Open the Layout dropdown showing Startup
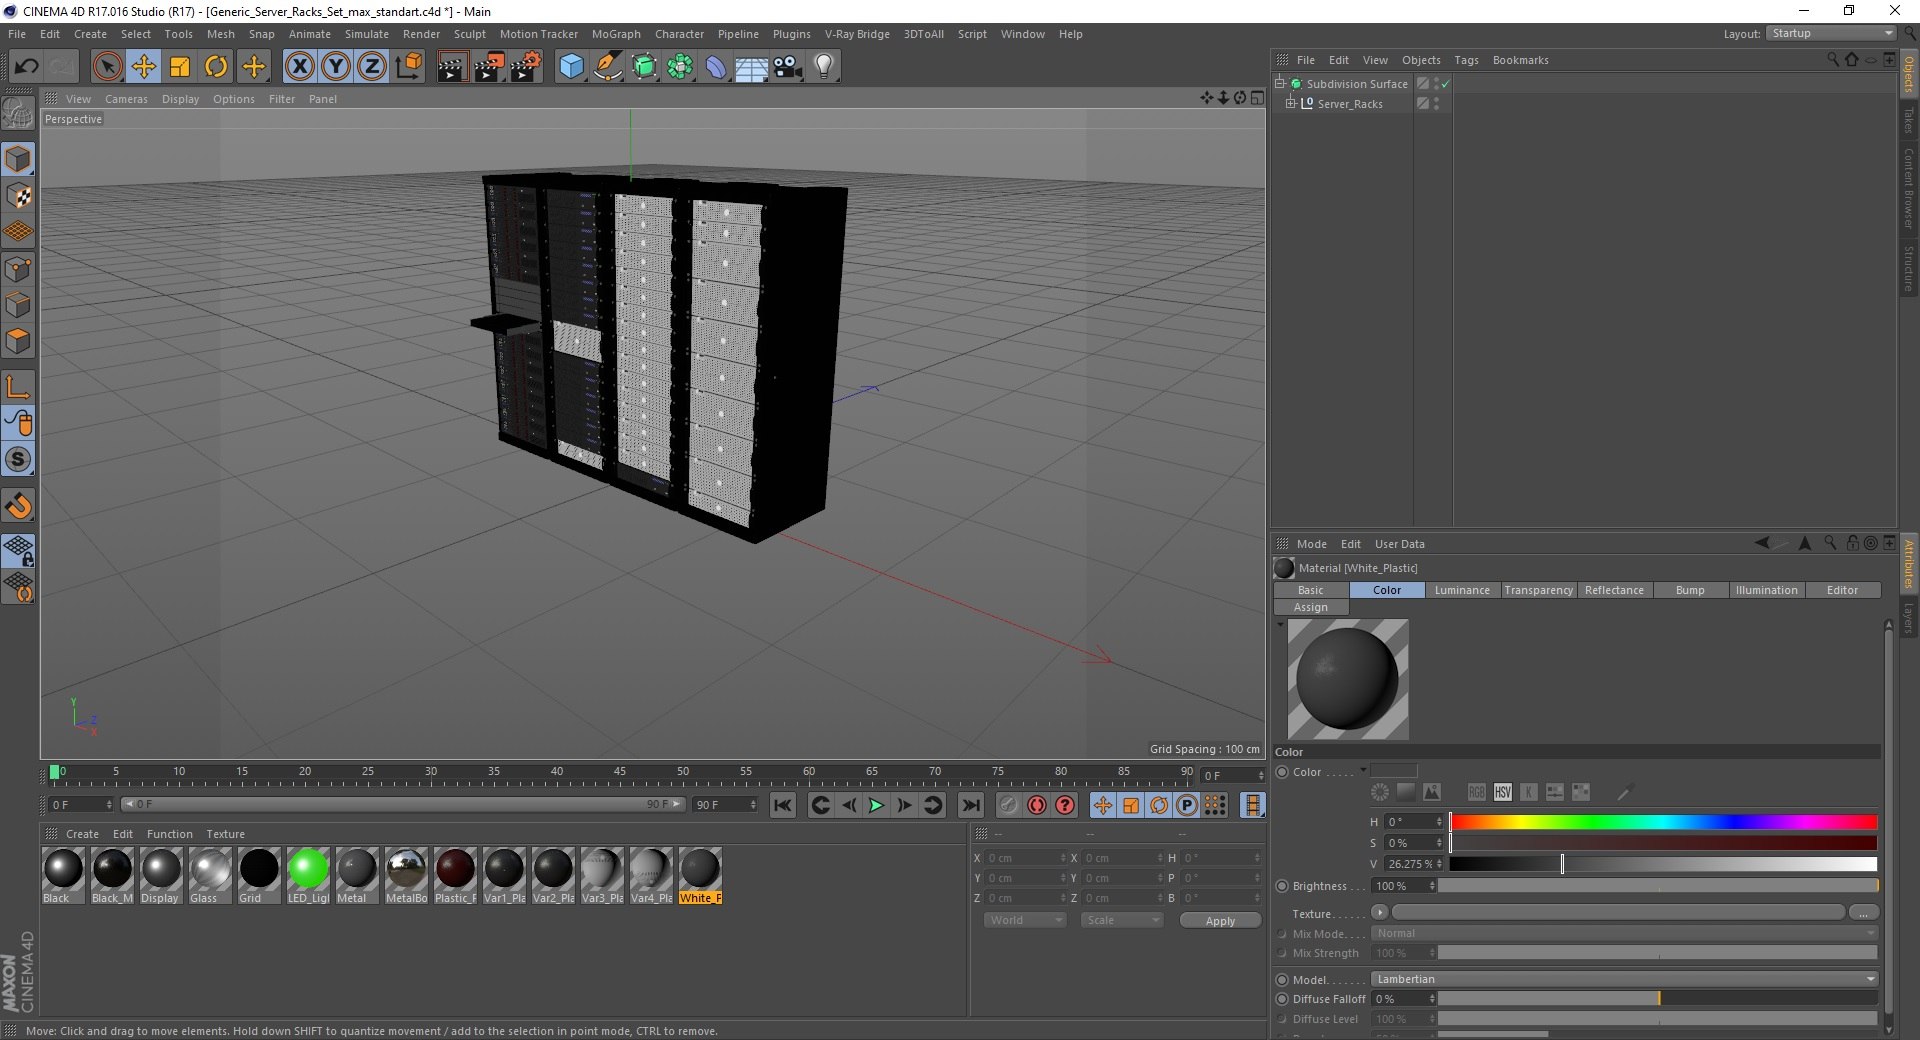Screen dimensions: 1920x1040 point(1831,33)
